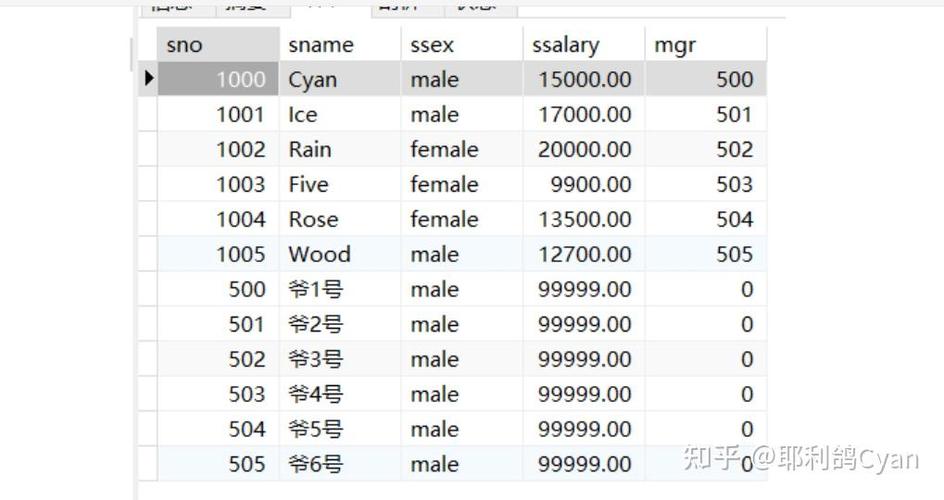Select the 99999.00 salary in 爷1号 row
The height and width of the screenshot is (500, 944).
pyautogui.click(x=583, y=289)
